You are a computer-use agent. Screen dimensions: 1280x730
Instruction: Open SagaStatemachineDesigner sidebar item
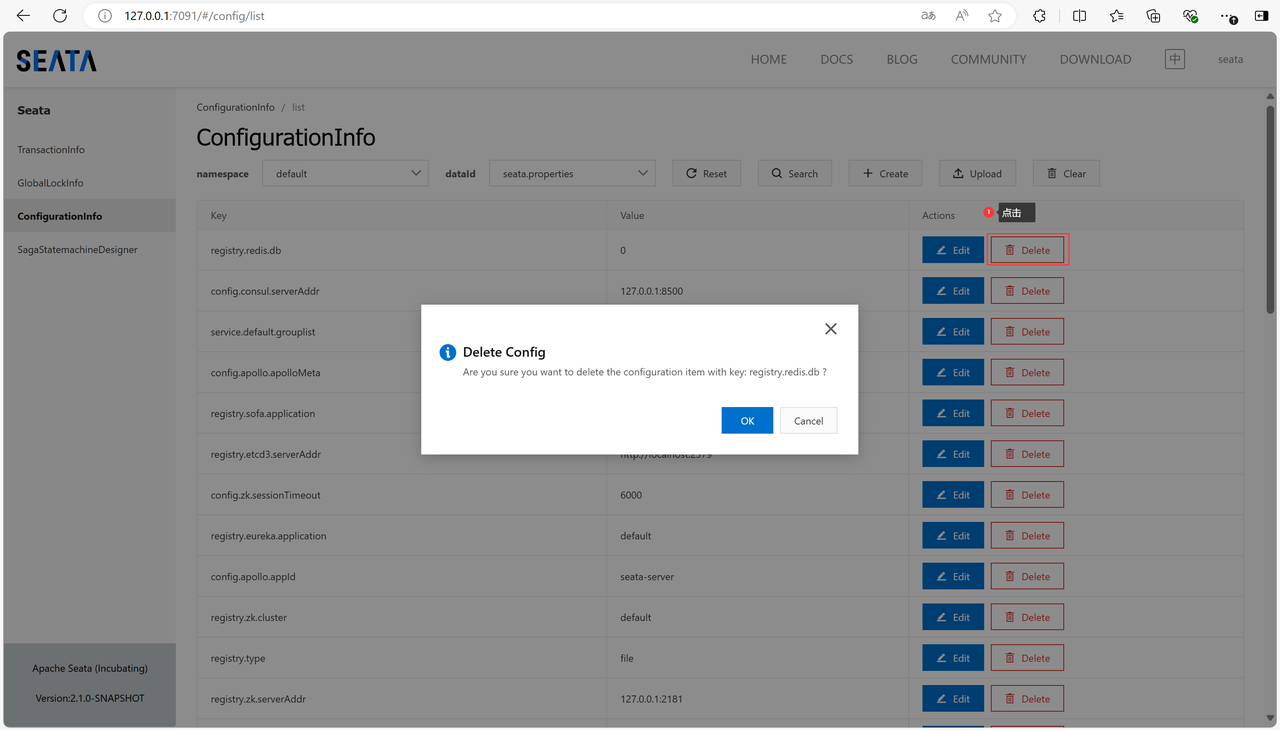[x=77, y=250]
